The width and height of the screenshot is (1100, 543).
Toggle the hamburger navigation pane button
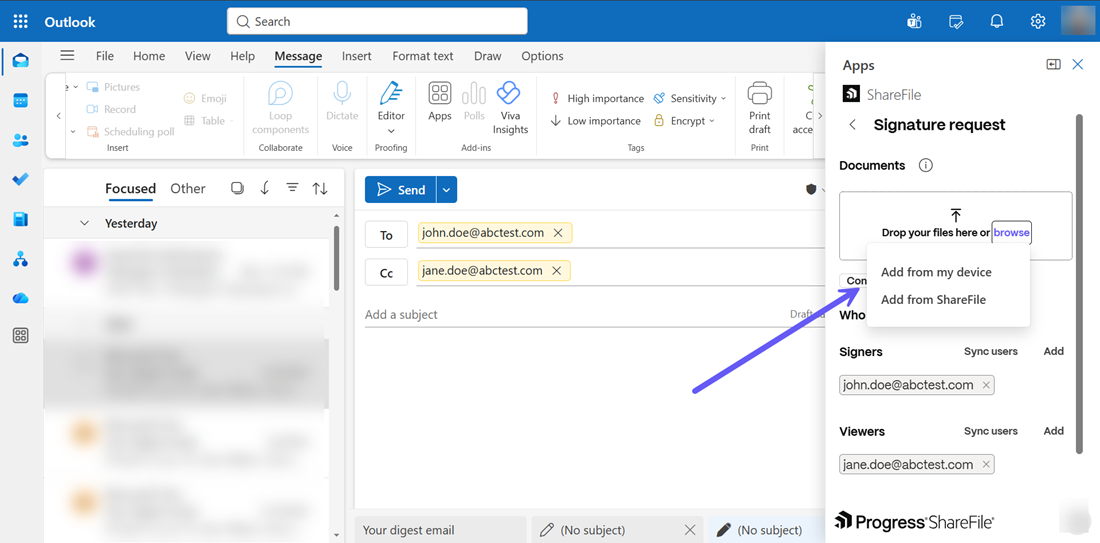pos(67,55)
